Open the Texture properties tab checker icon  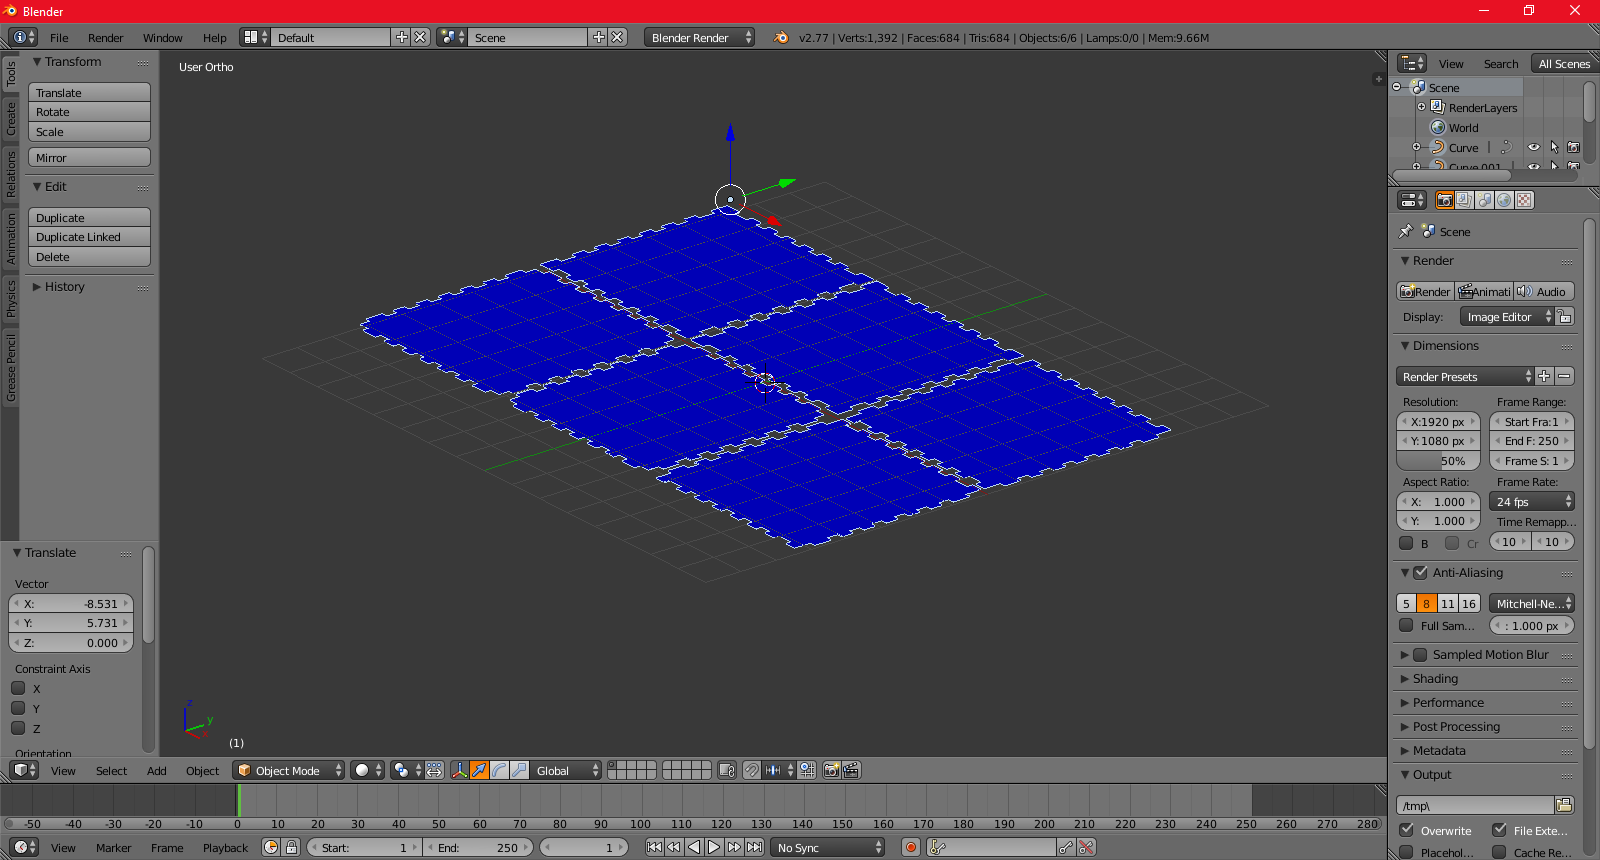[x=1524, y=200]
